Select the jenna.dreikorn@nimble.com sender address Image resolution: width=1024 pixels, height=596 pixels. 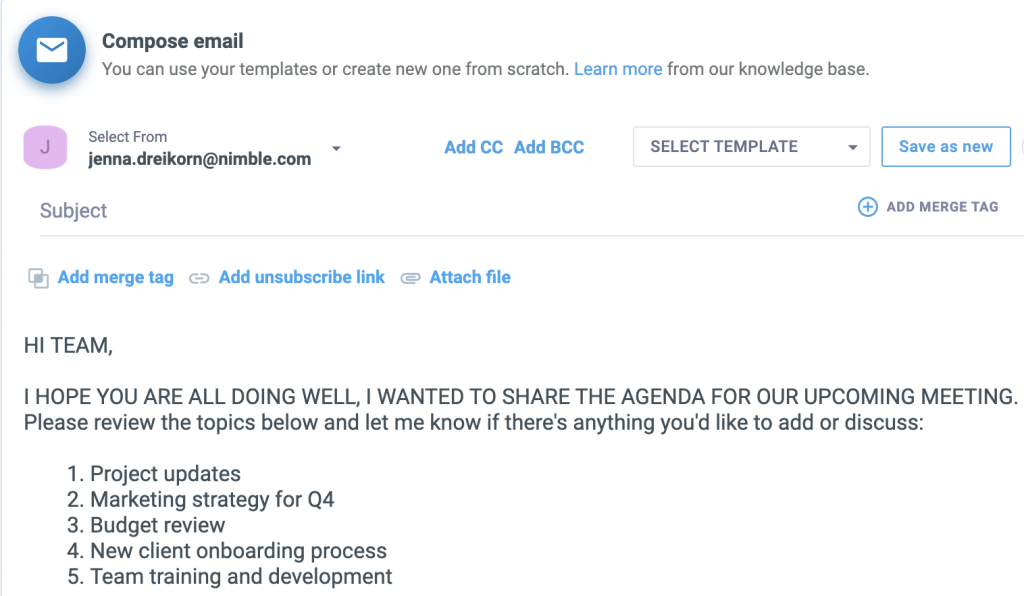[x=199, y=158]
